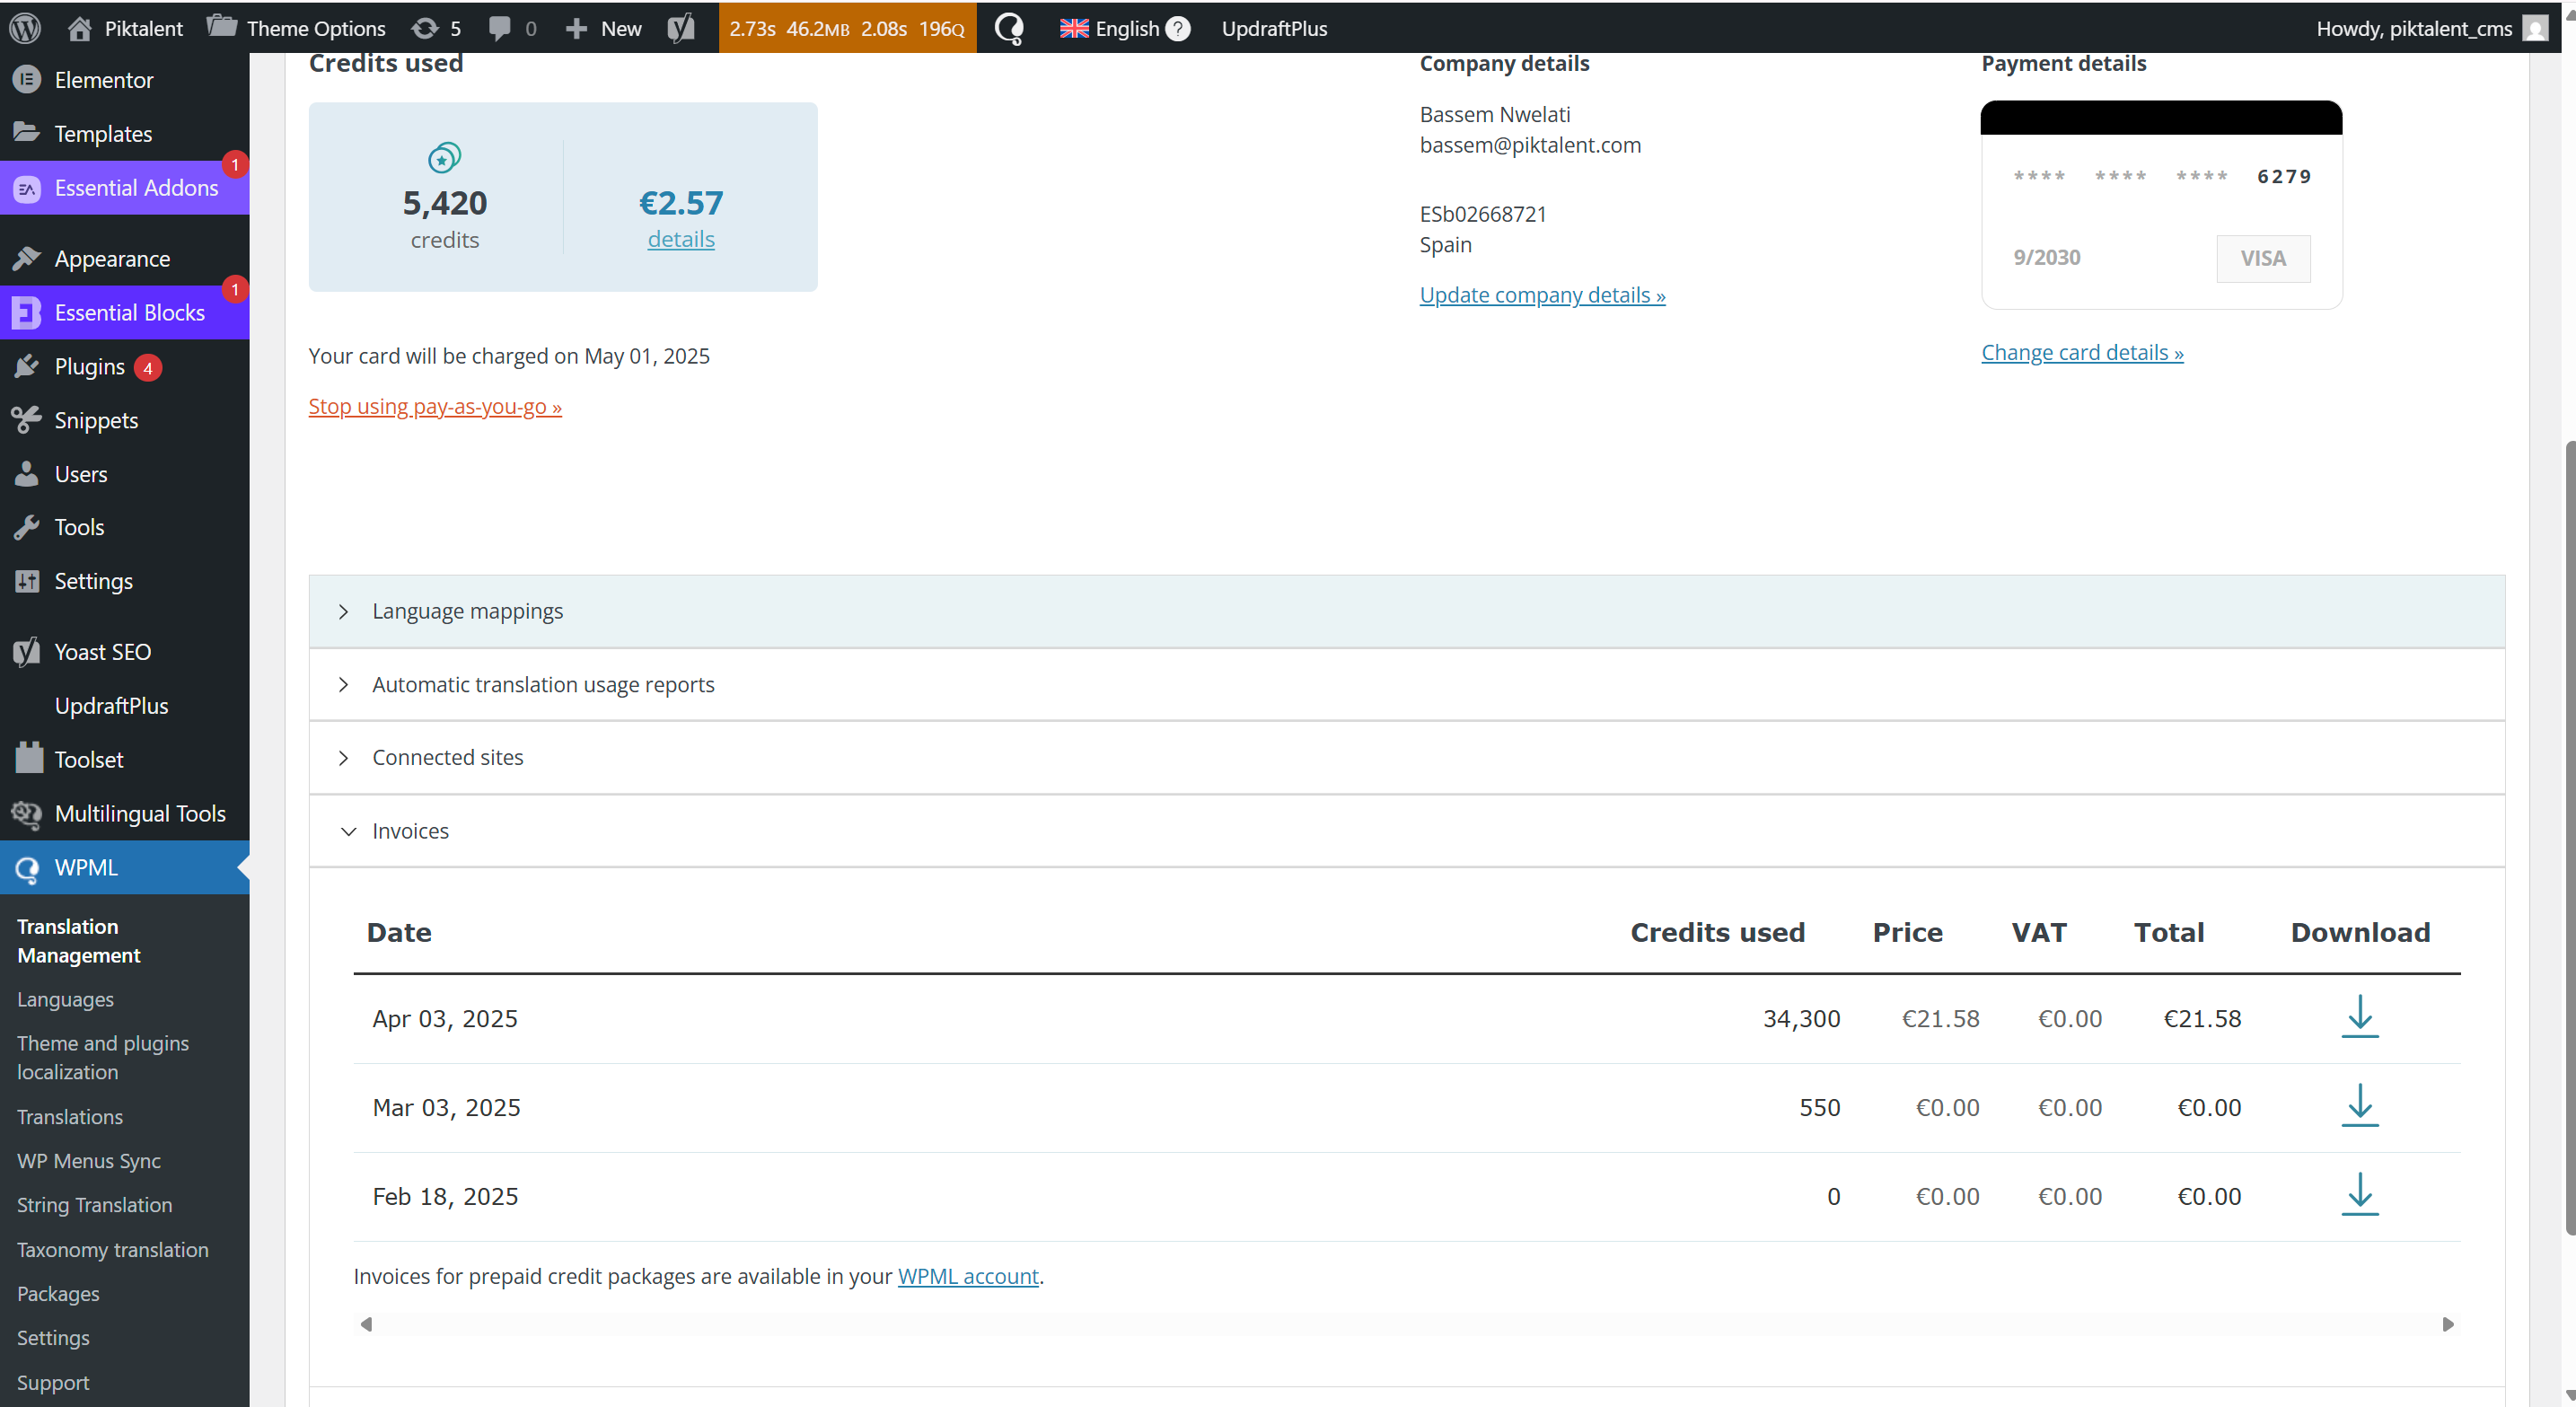Screen dimensions: 2576x1407
Task: Open the comments bubble in admin bar
Action: [x=511, y=28]
